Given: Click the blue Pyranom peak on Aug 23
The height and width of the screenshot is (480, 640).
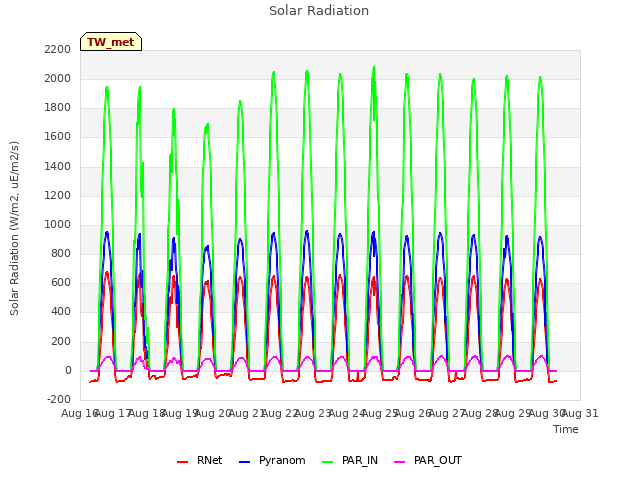Looking at the screenshot, I should [307, 231].
